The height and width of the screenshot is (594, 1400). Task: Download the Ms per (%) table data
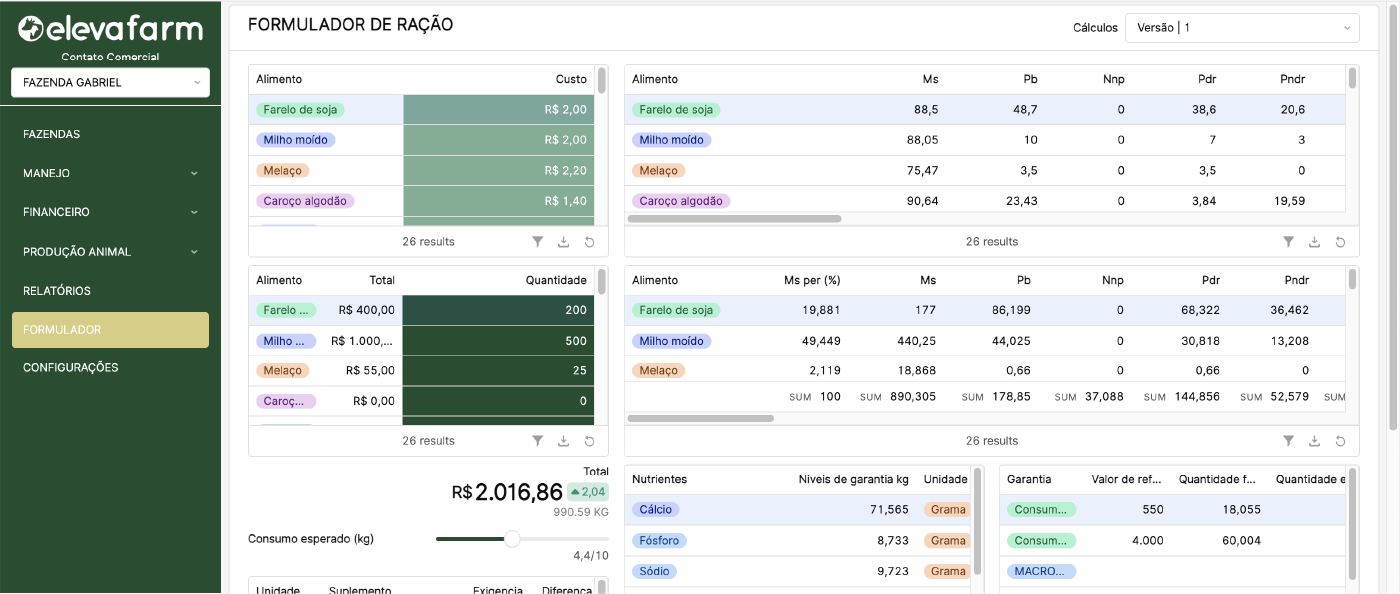point(1314,441)
